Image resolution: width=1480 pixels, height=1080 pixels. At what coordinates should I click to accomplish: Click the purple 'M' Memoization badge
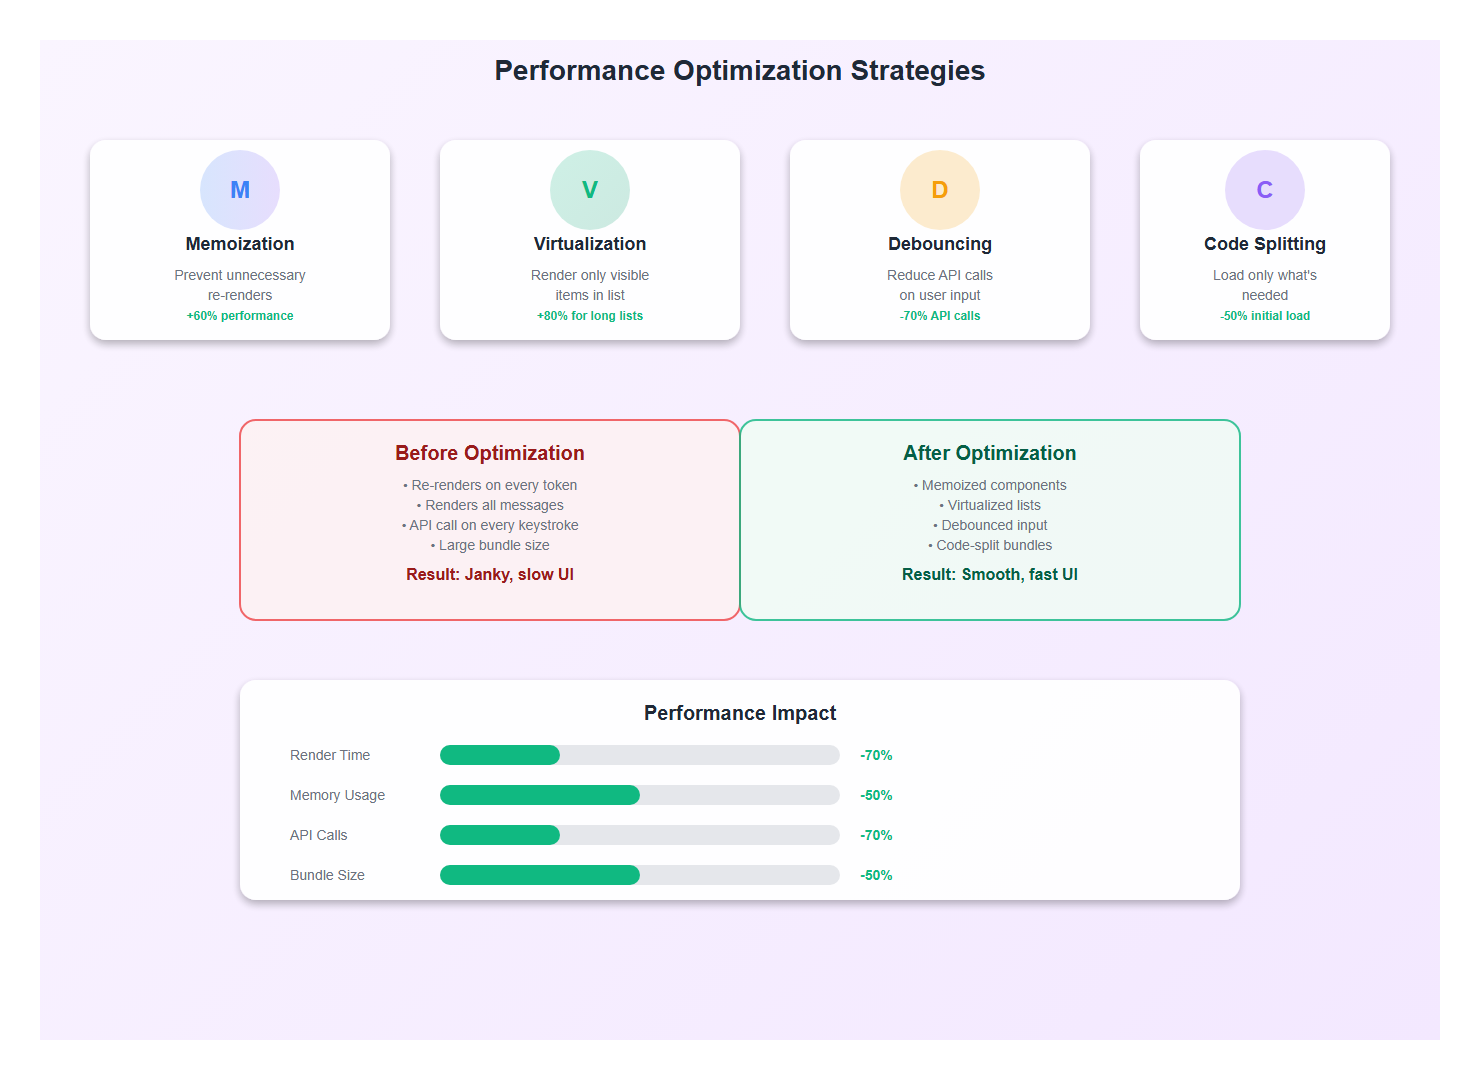click(x=239, y=189)
